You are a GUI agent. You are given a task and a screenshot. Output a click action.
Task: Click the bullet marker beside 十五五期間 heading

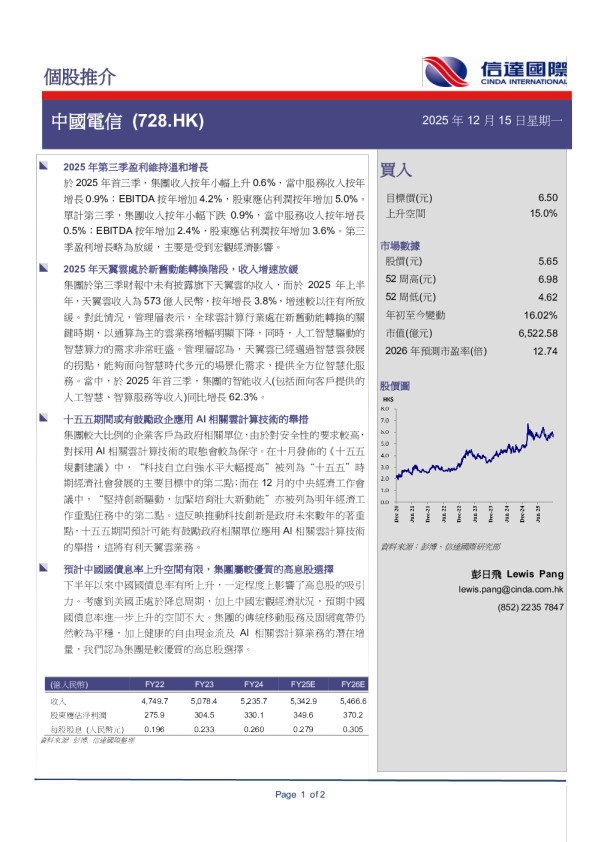coord(43,418)
